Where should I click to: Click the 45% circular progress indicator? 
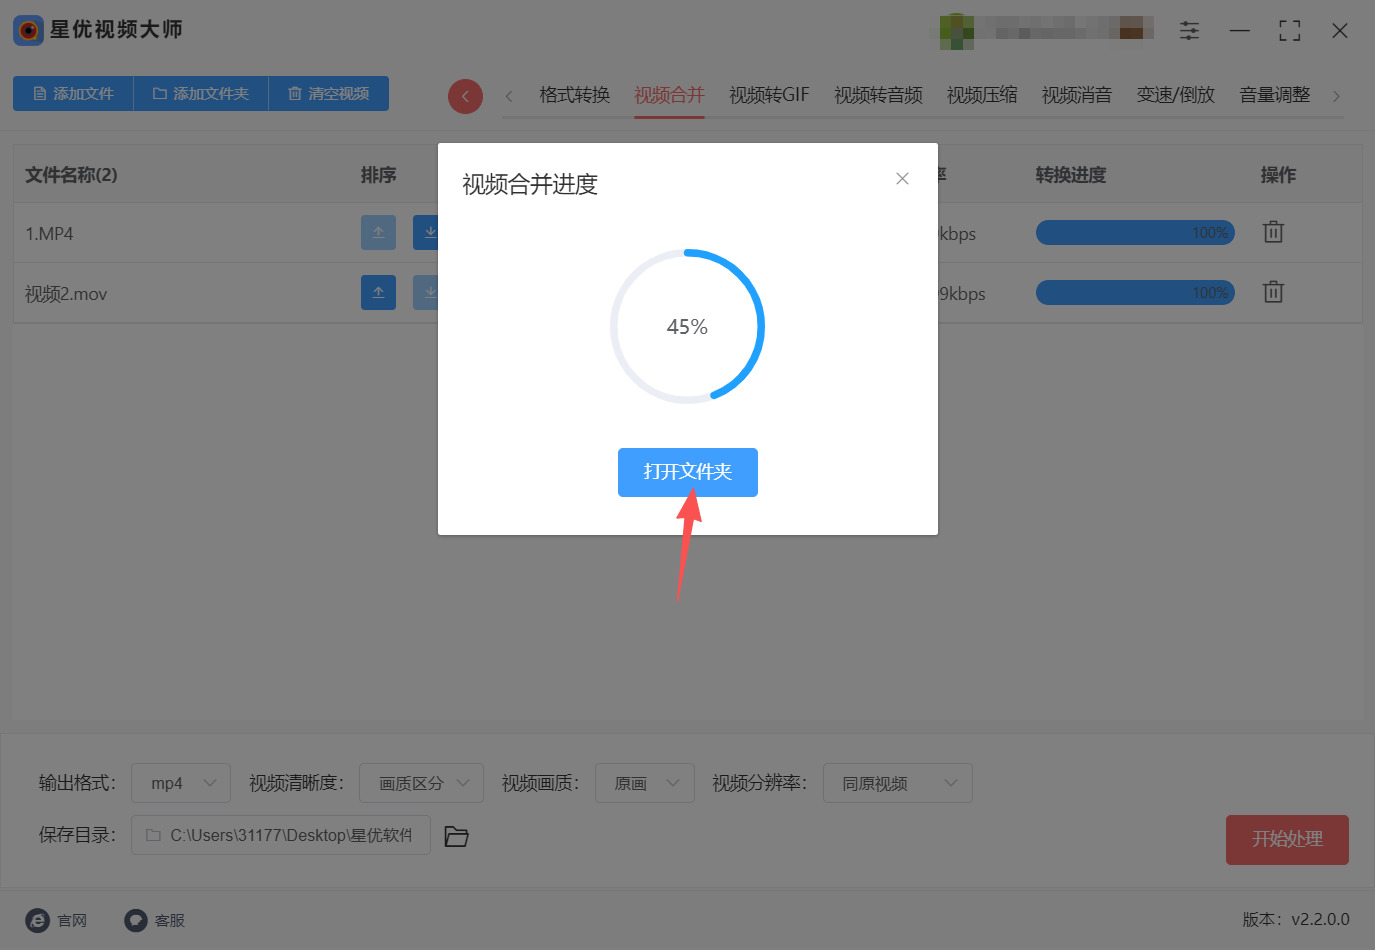point(687,326)
